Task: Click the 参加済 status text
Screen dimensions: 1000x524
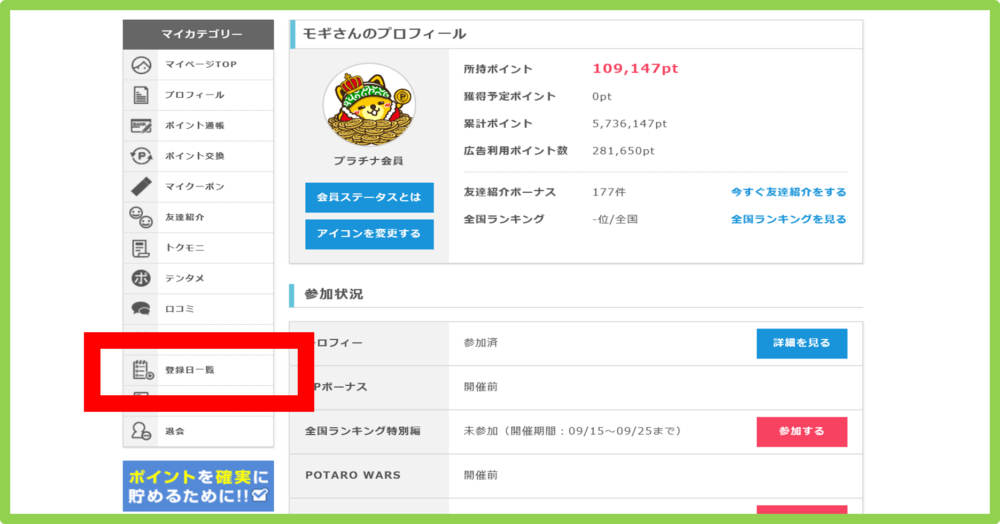Action: [480, 343]
